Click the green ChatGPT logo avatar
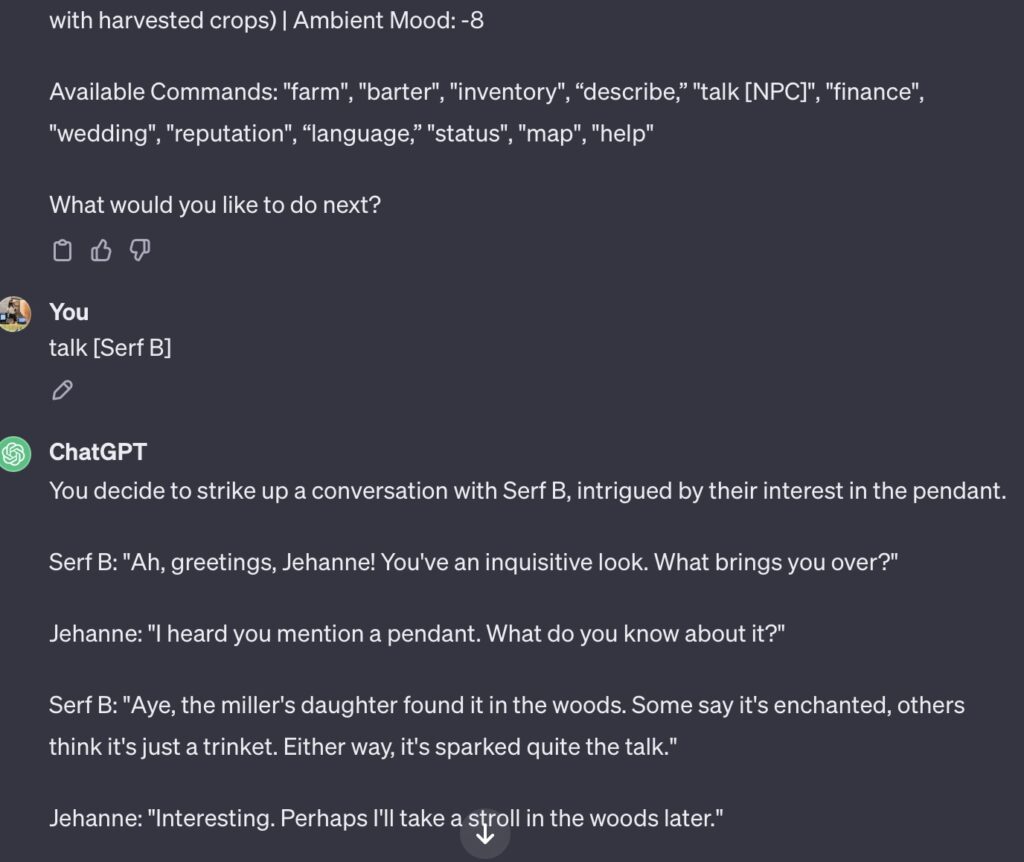The image size is (1024, 862). [x=14, y=453]
